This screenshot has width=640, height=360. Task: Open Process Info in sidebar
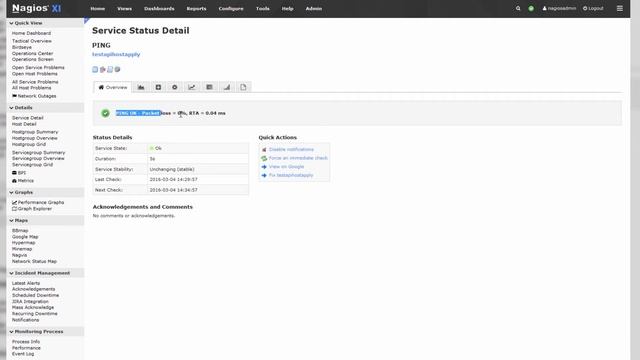pos(26,342)
